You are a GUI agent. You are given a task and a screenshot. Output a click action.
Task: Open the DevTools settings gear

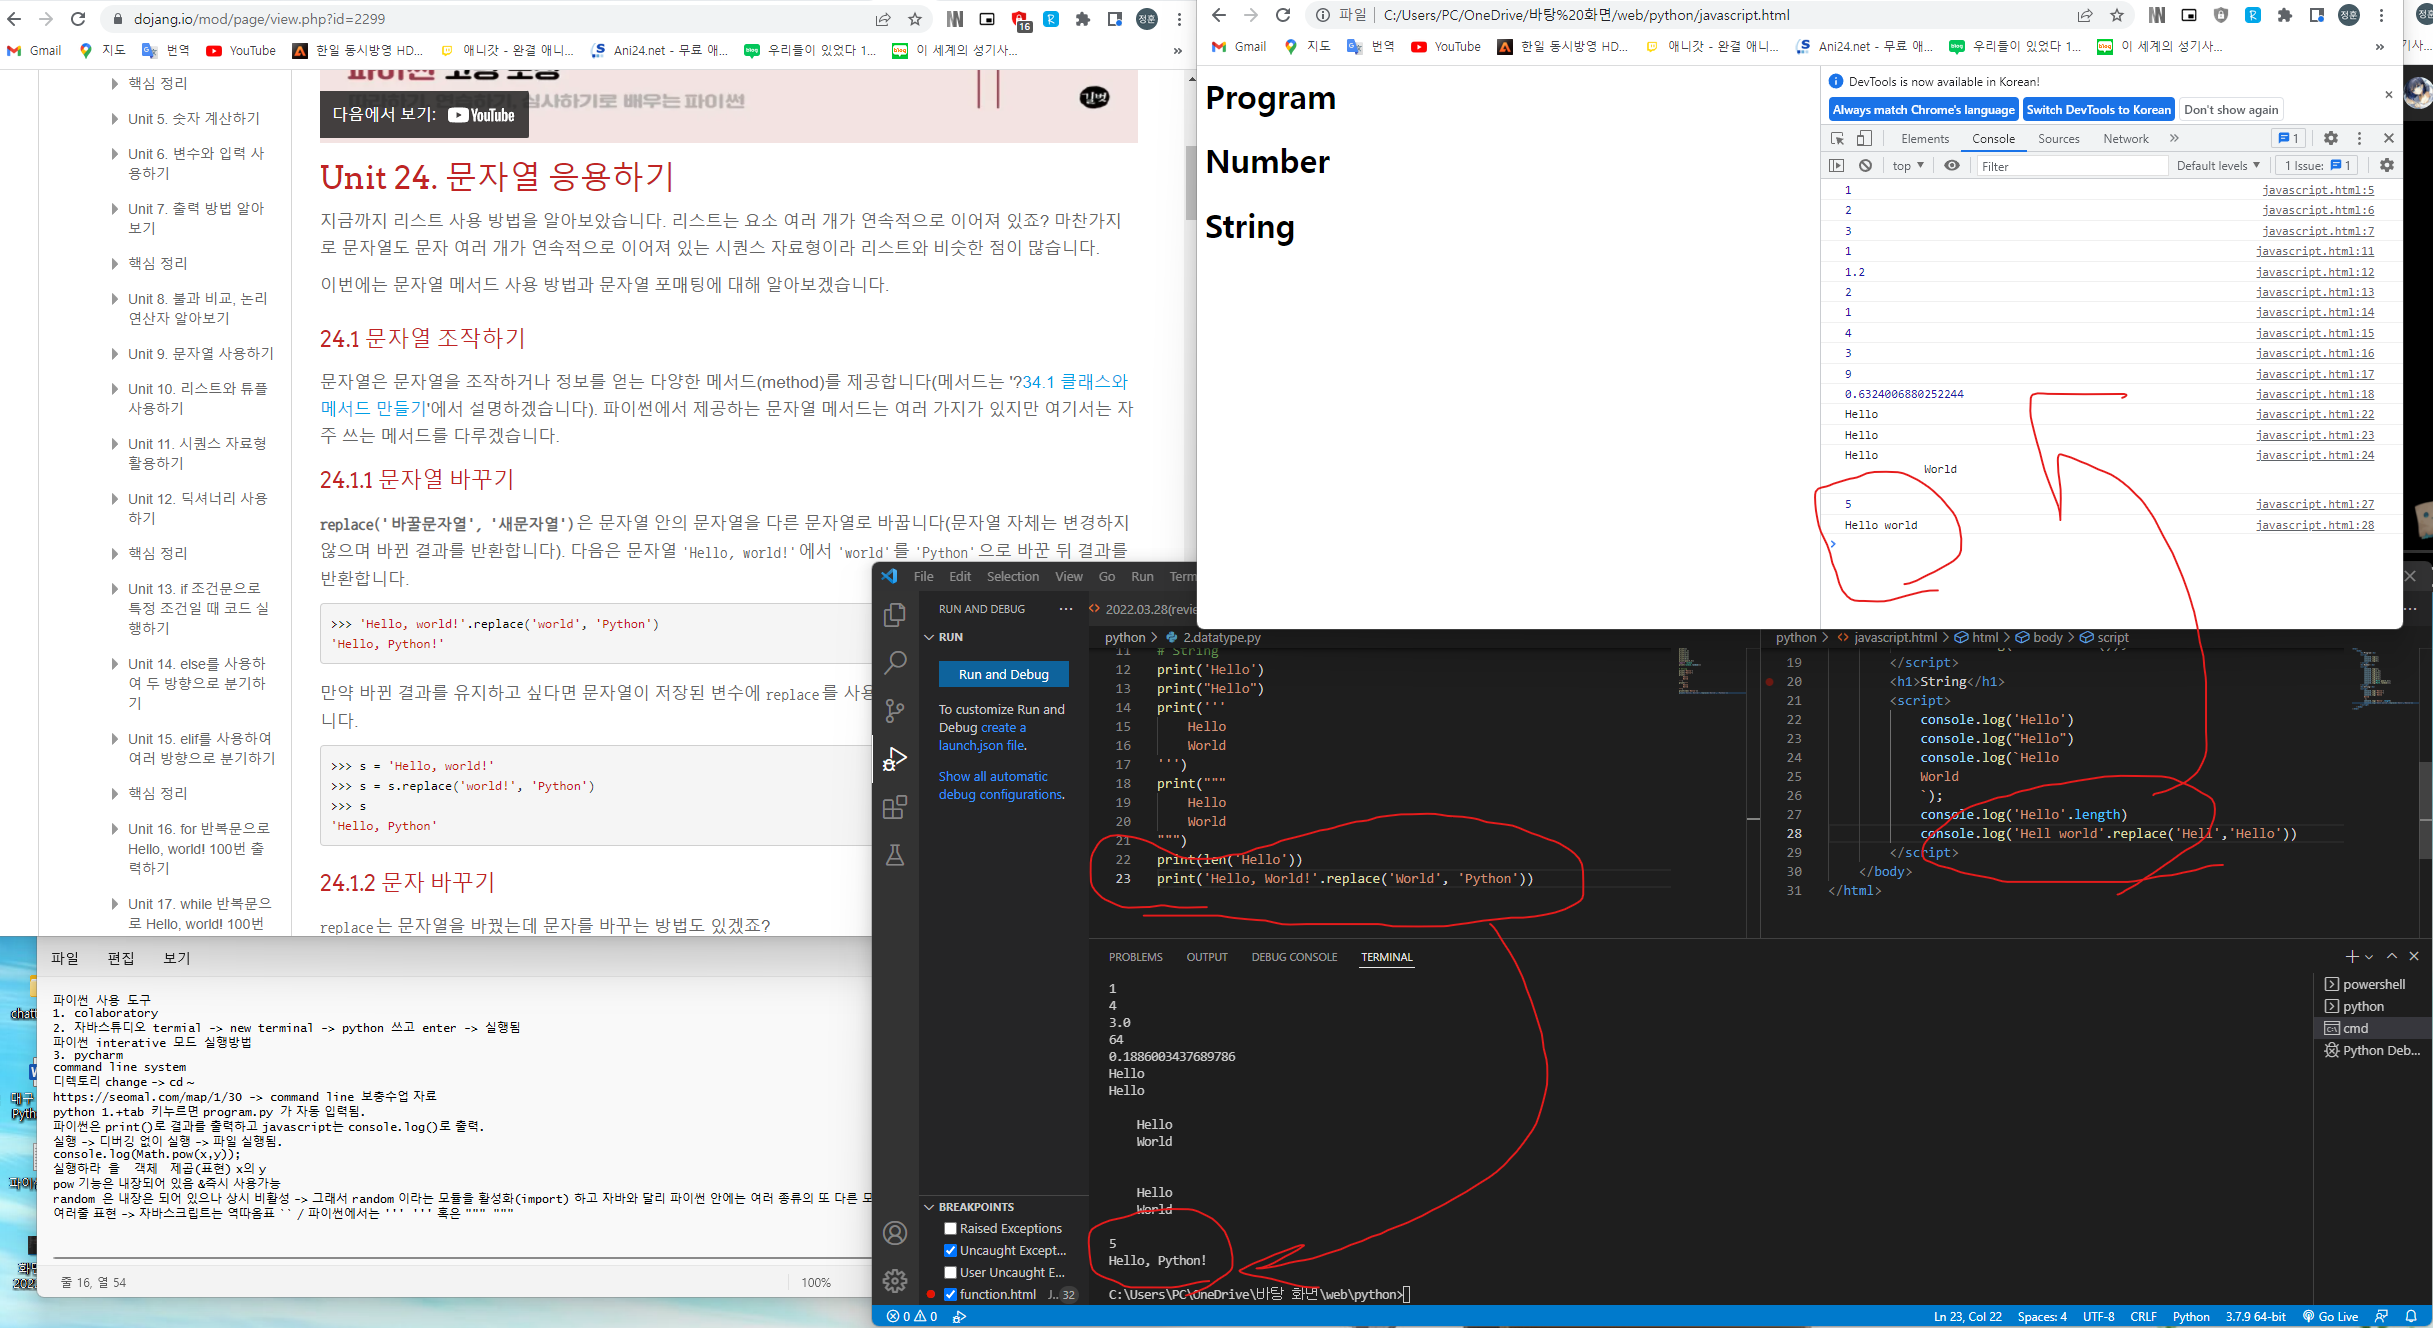point(2330,139)
